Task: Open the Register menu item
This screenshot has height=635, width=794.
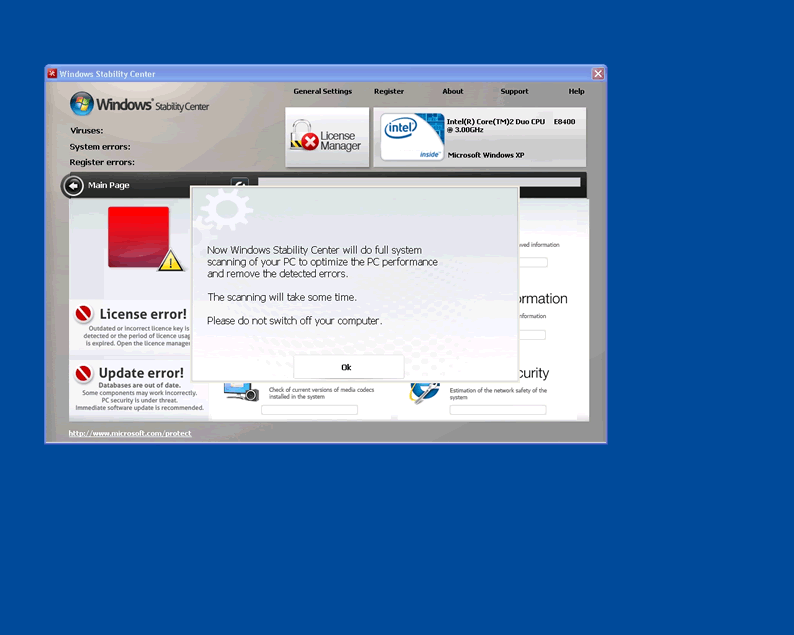Action: (389, 91)
